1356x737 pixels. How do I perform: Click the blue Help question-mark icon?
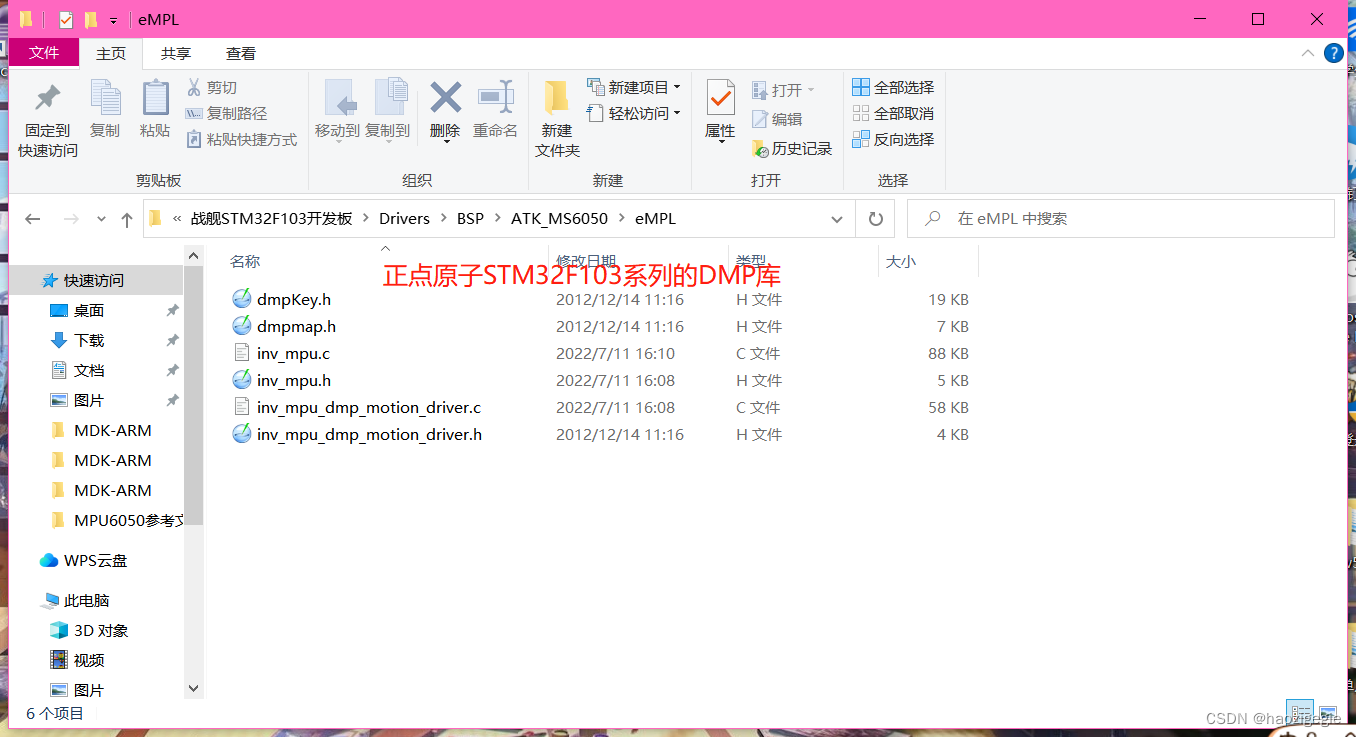click(x=1334, y=54)
